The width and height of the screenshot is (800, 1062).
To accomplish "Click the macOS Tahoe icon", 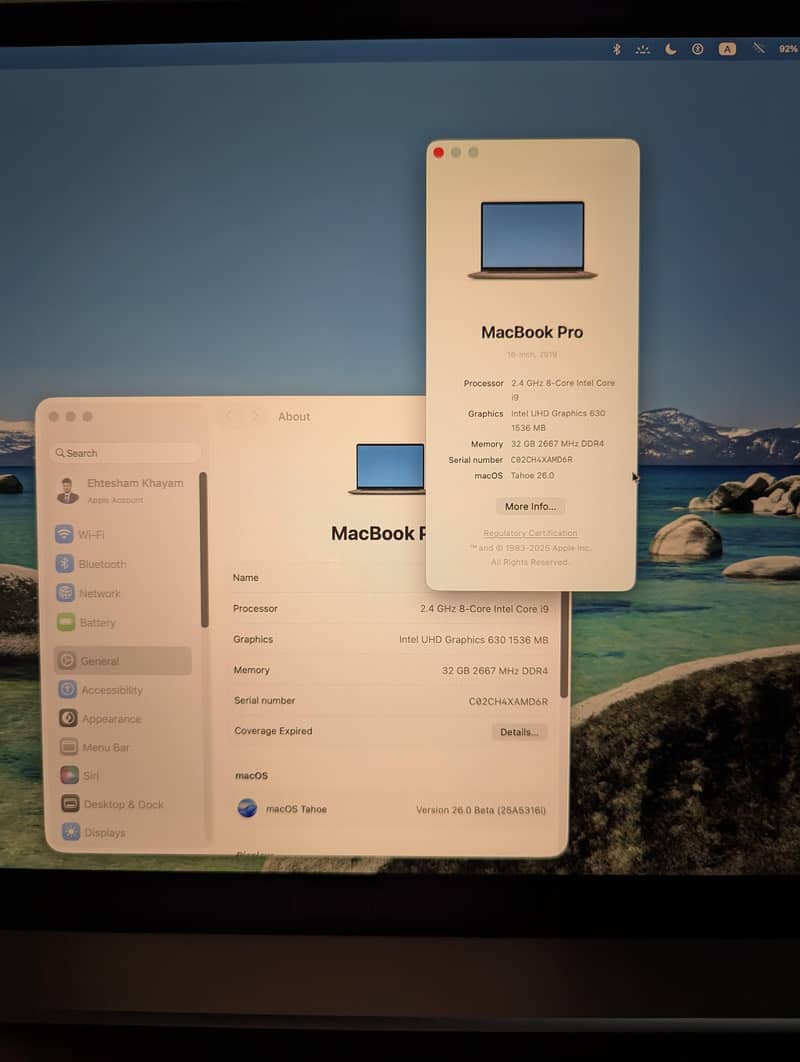I will [247, 808].
